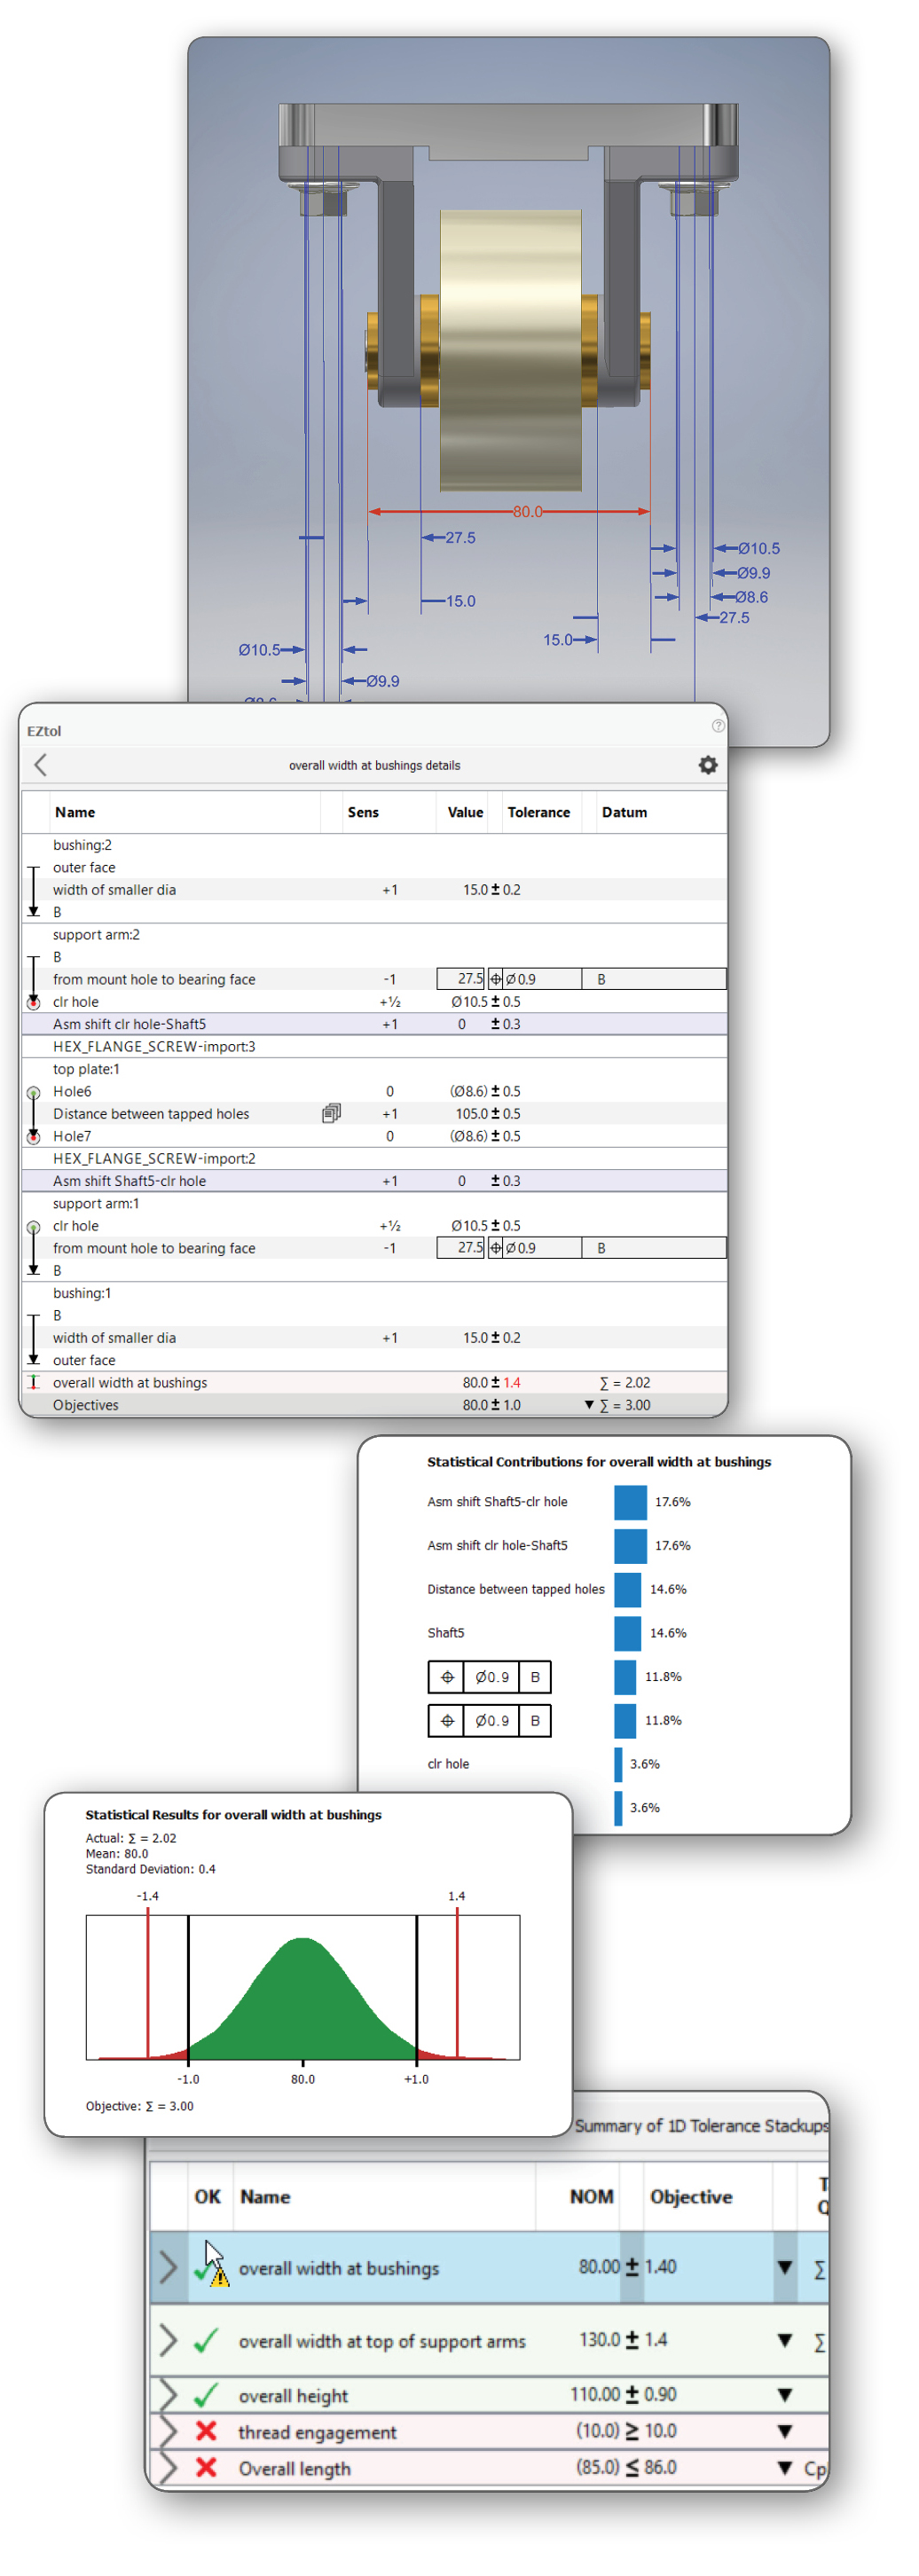919x2576 pixels.
Task: Expand the overall width at bushings summary row
Action: pyautogui.click(x=168, y=2267)
